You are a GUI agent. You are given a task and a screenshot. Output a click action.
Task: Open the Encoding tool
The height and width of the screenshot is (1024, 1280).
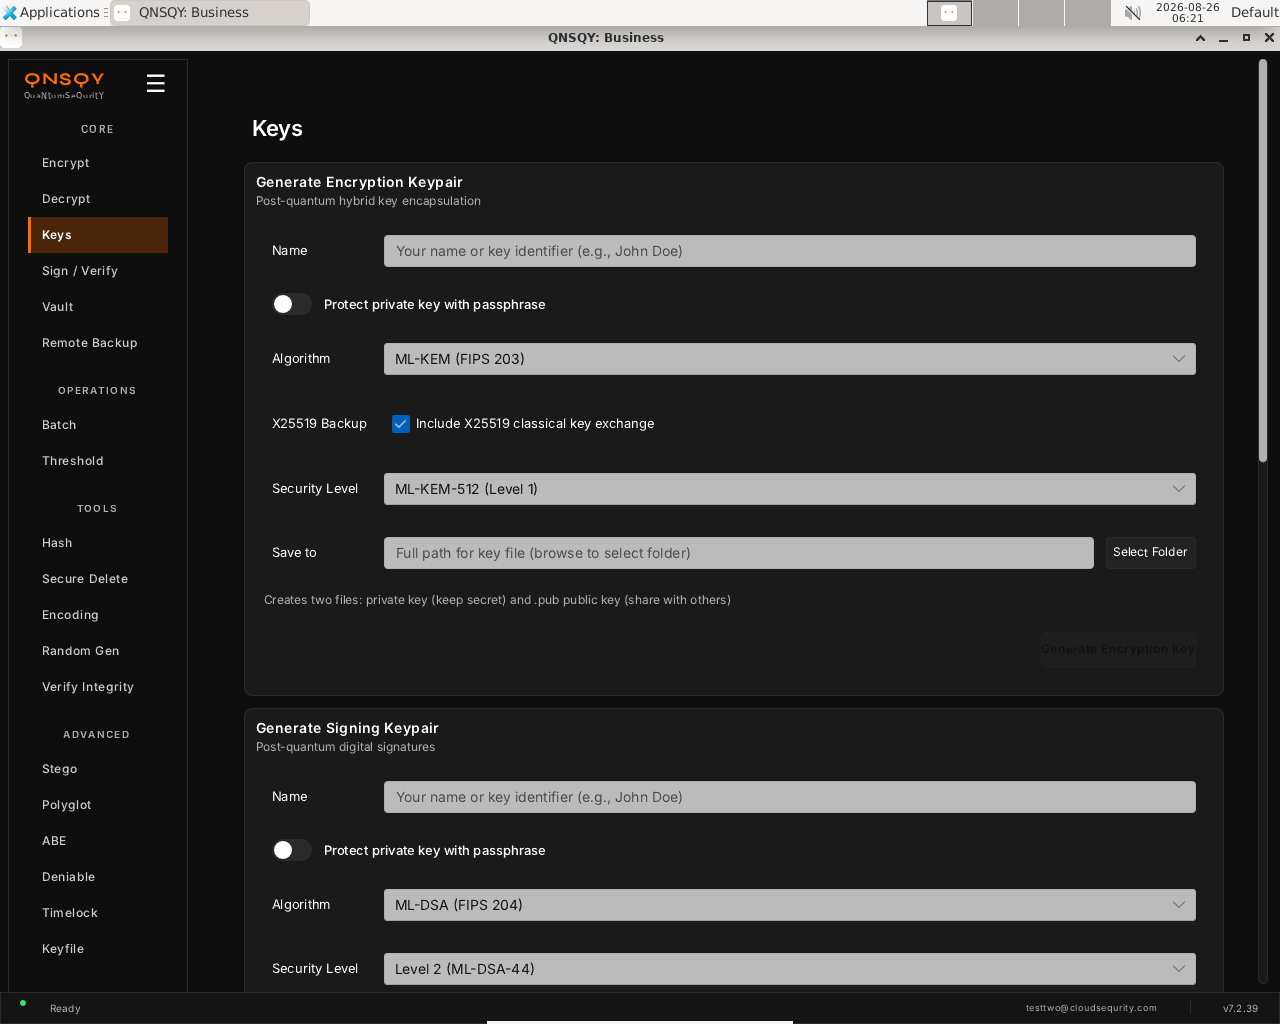tap(98, 615)
